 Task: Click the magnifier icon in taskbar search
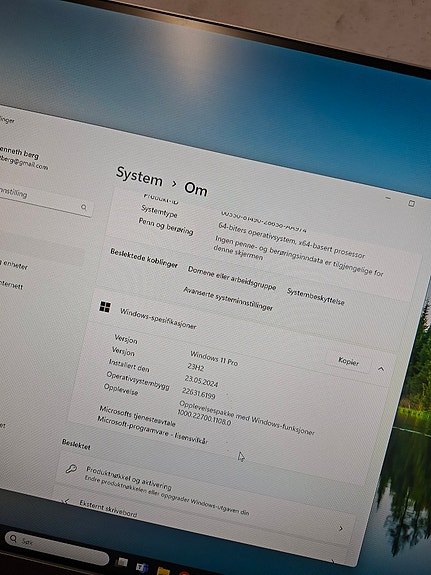coord(14,538)
